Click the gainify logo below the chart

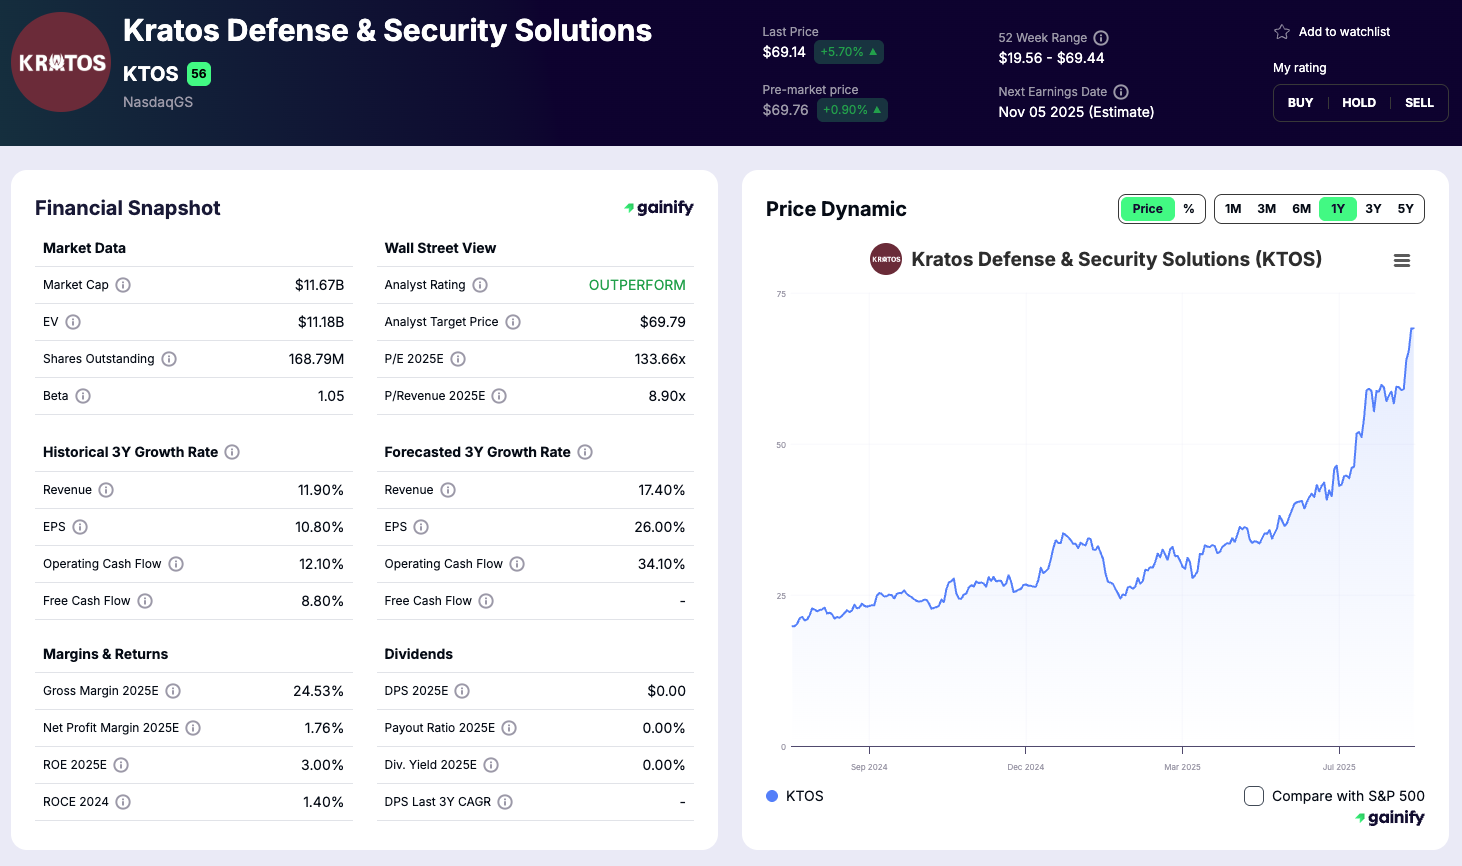point(1390,817)
